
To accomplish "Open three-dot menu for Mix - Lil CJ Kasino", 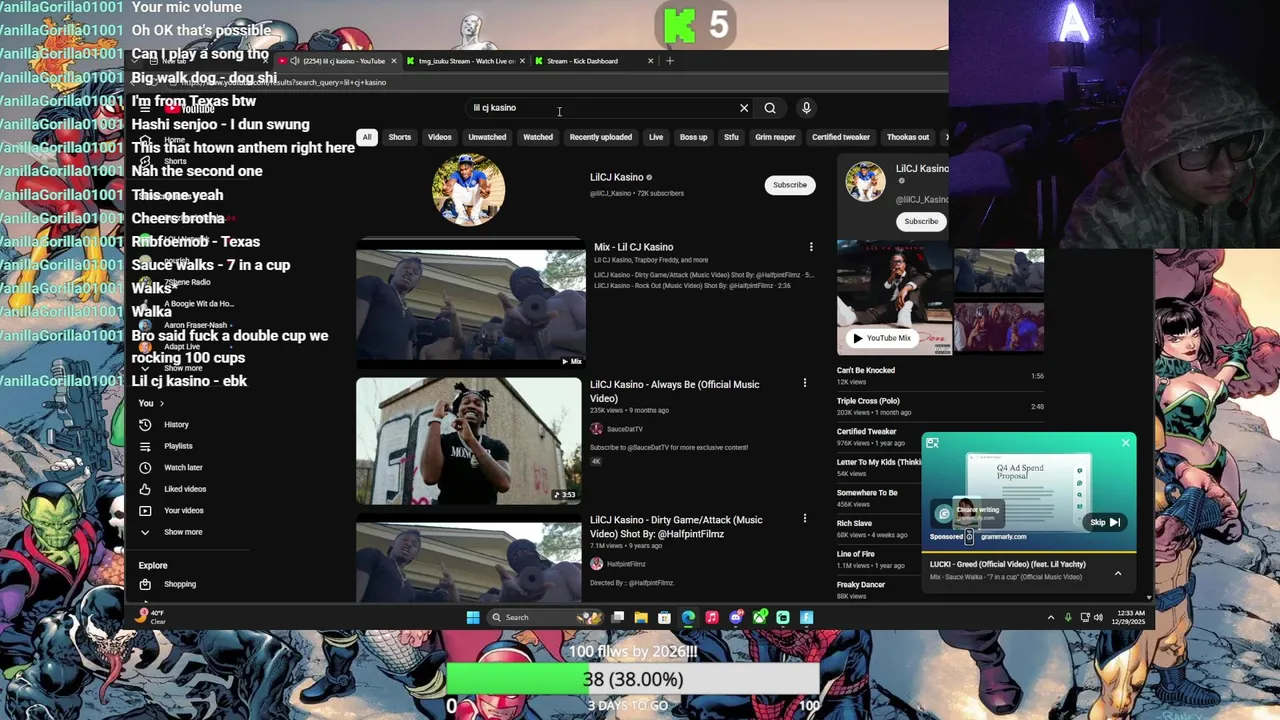I will click(x=811, y=247).
